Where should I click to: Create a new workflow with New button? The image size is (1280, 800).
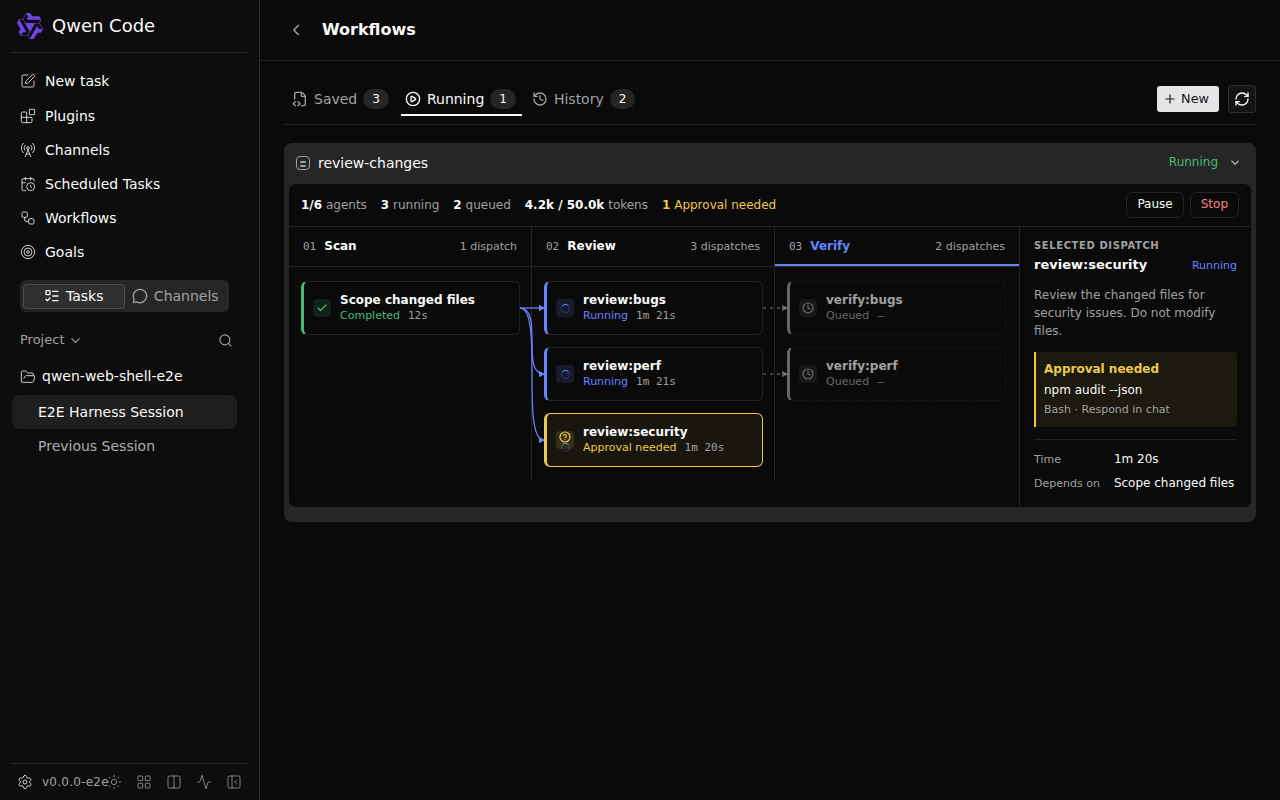tap(1188, 99)
